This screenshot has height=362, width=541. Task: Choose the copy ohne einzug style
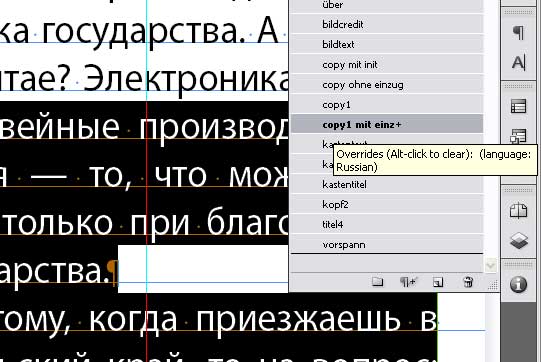click(x=386, y=85)
